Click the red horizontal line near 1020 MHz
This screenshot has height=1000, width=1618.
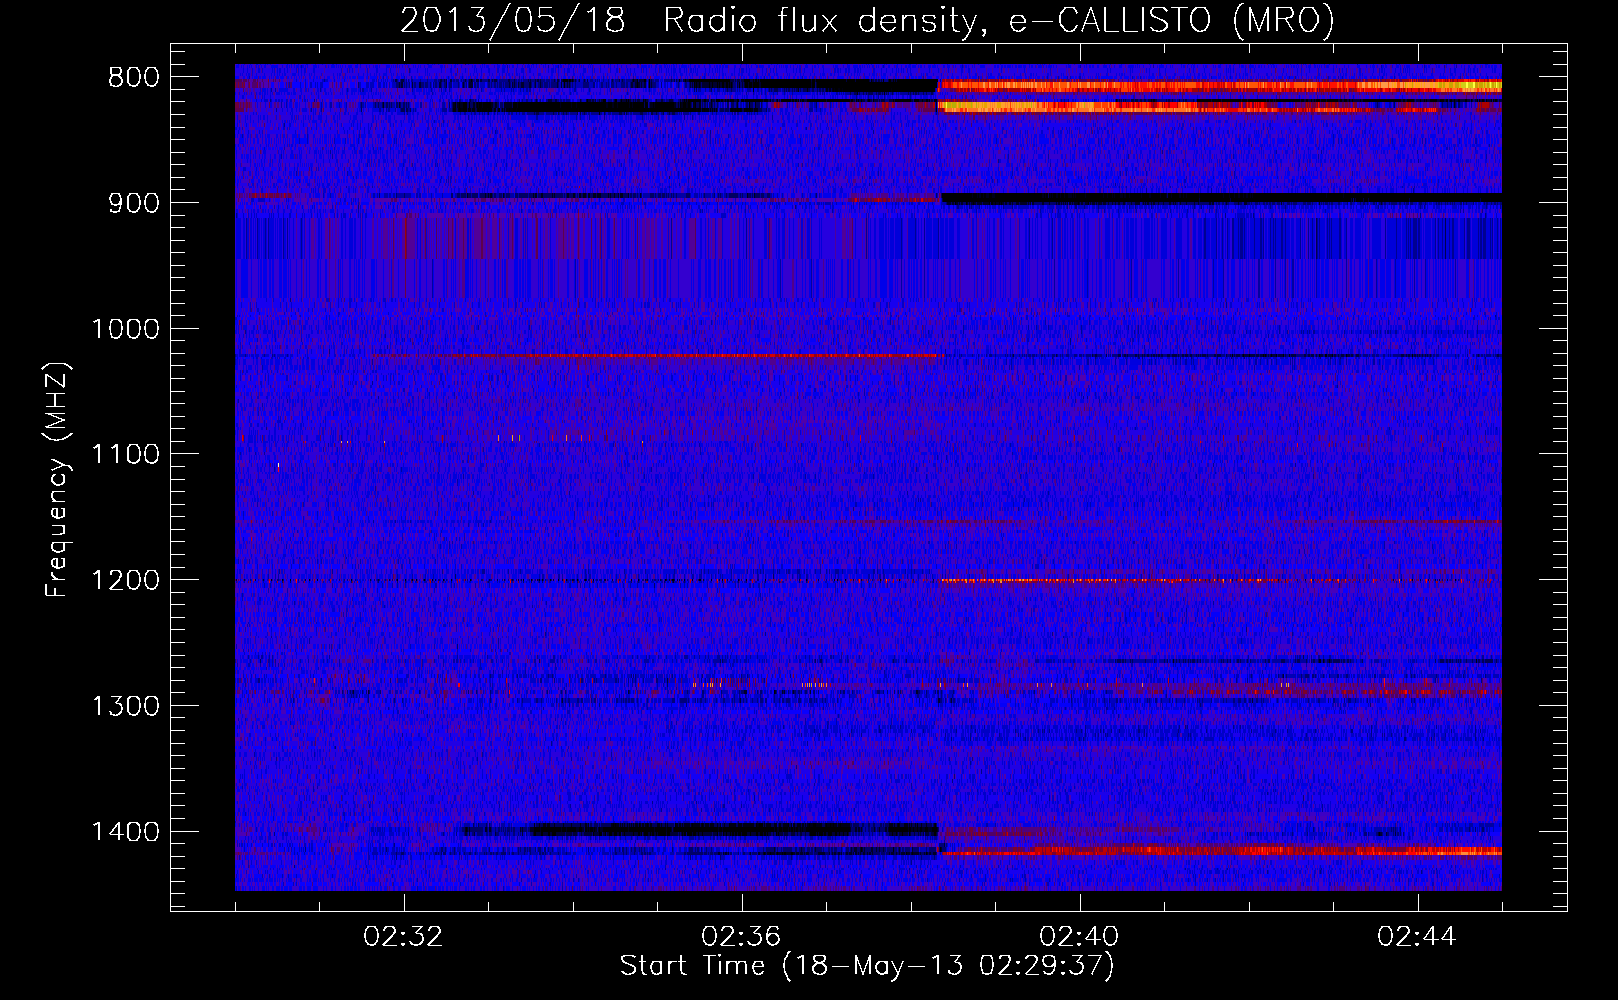point(657,356)
